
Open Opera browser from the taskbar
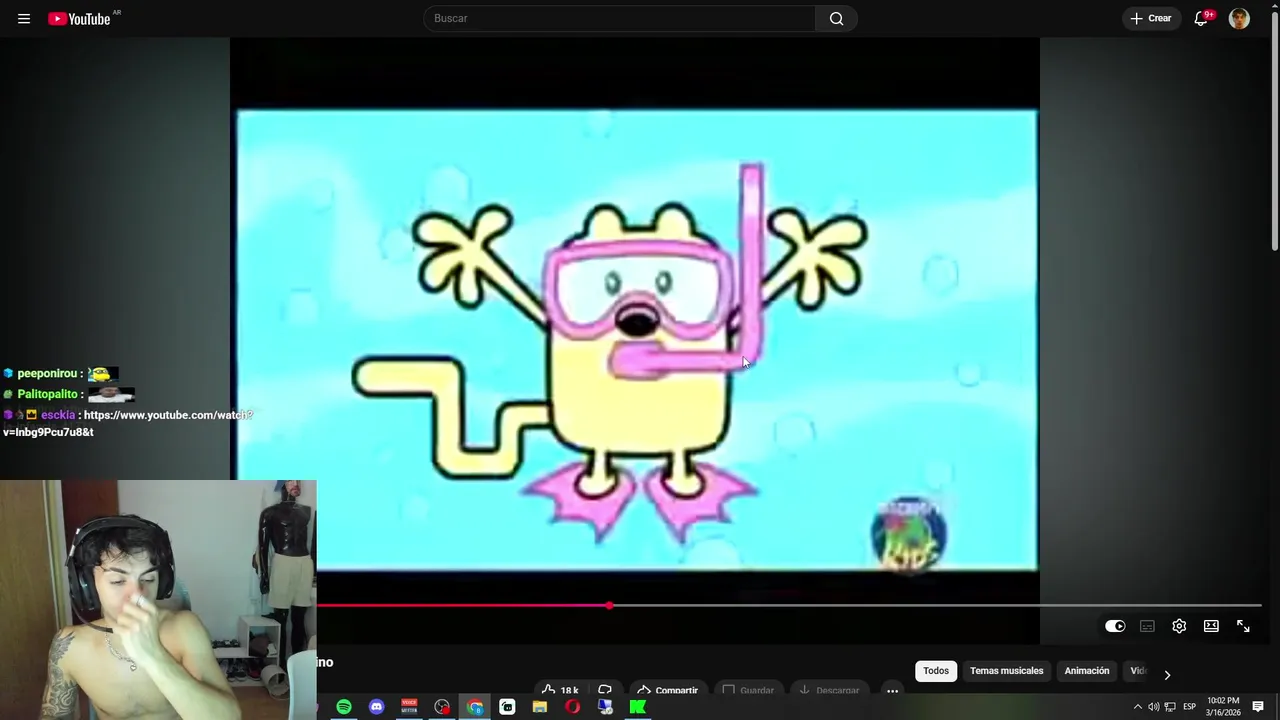point(572,707)
